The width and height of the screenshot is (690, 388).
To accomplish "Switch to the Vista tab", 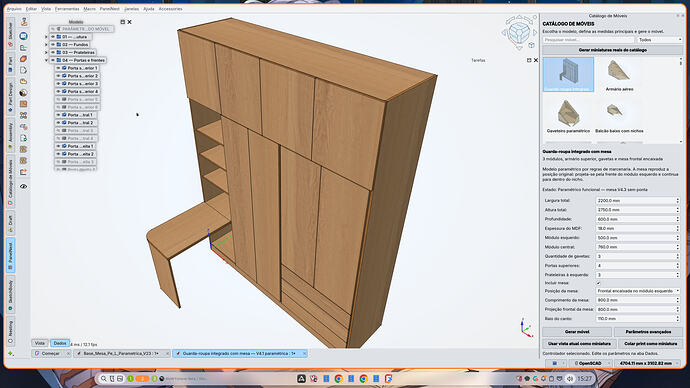I will pos(40,343).
